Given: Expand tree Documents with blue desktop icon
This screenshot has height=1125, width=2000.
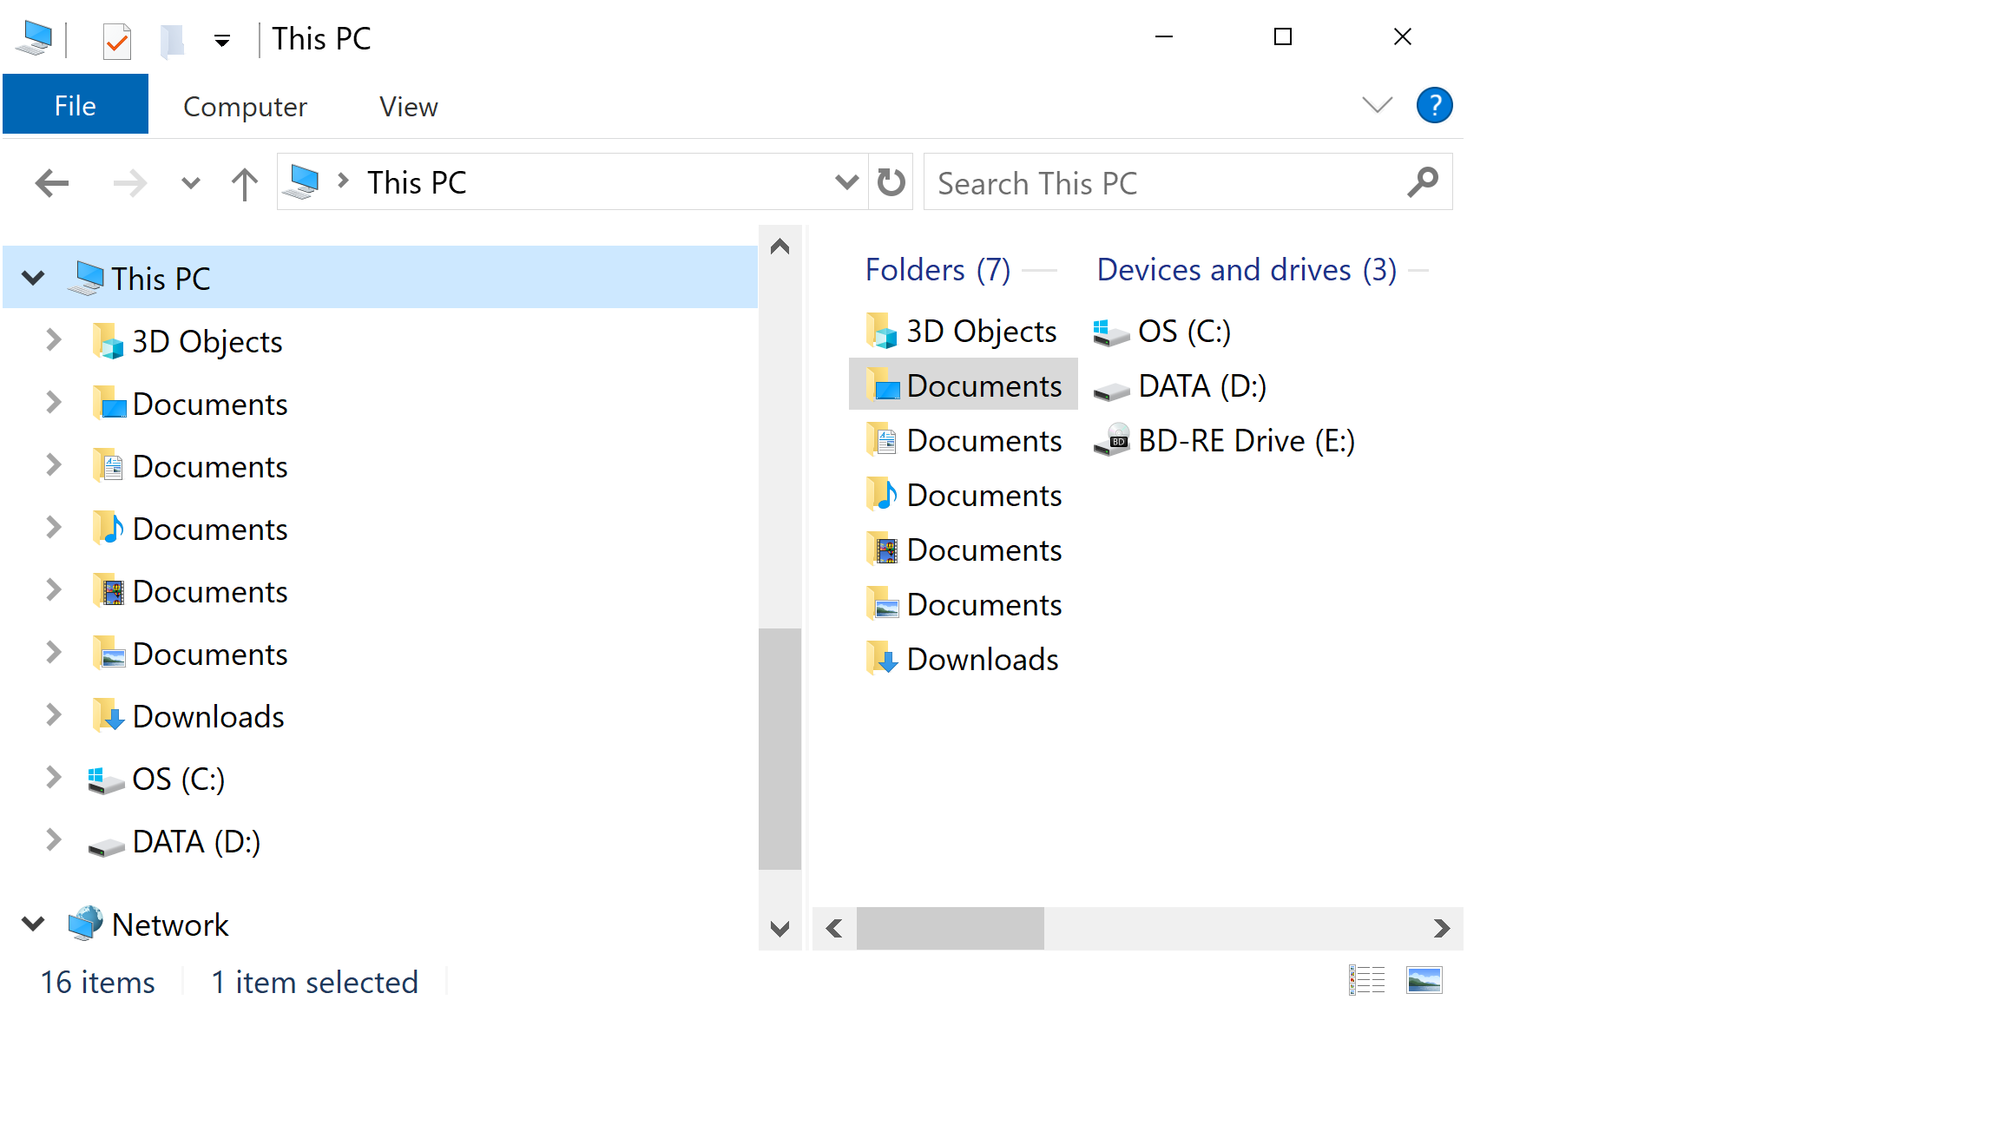Looking at the screenshot, I should [54, 403].
